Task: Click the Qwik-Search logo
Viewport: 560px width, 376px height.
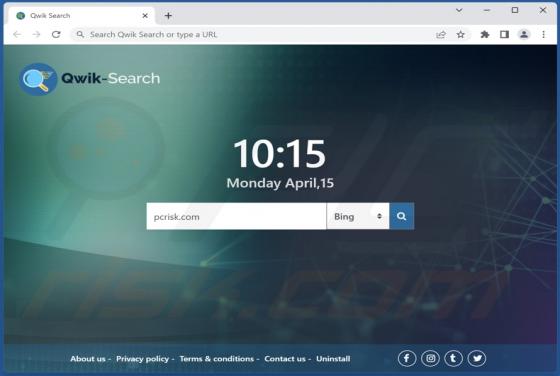Action: point(90,79)
